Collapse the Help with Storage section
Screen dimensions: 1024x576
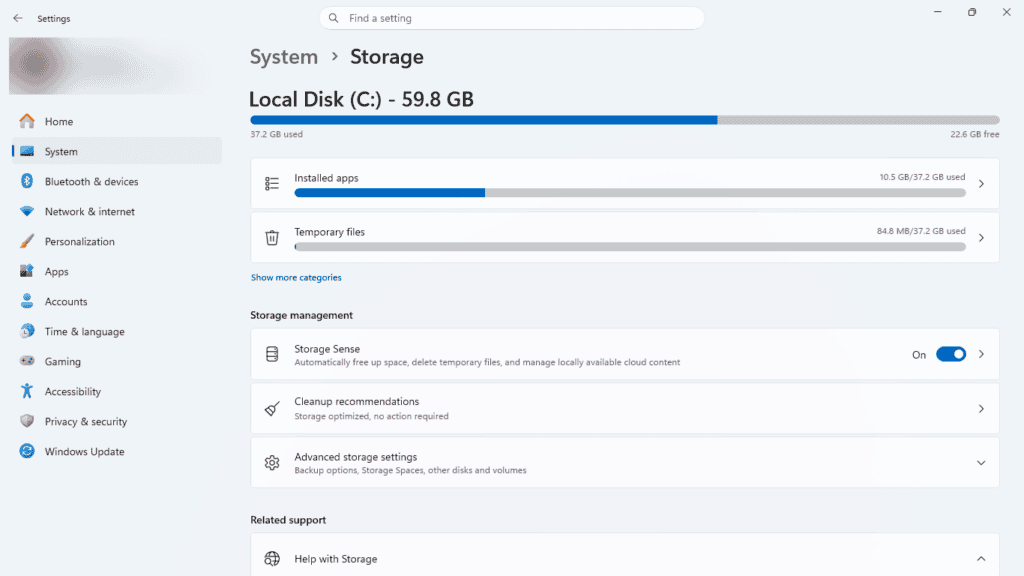click(981, 558)
